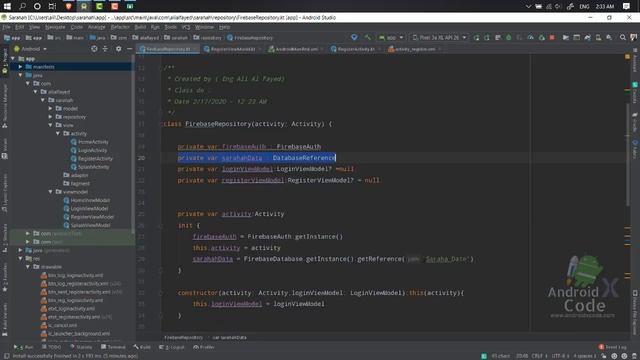The width and height of the screenshot is (640, 360).
Task: Click the FirebaseRepository breadcrumb in the navigation bar
Action: pos(250,38)
